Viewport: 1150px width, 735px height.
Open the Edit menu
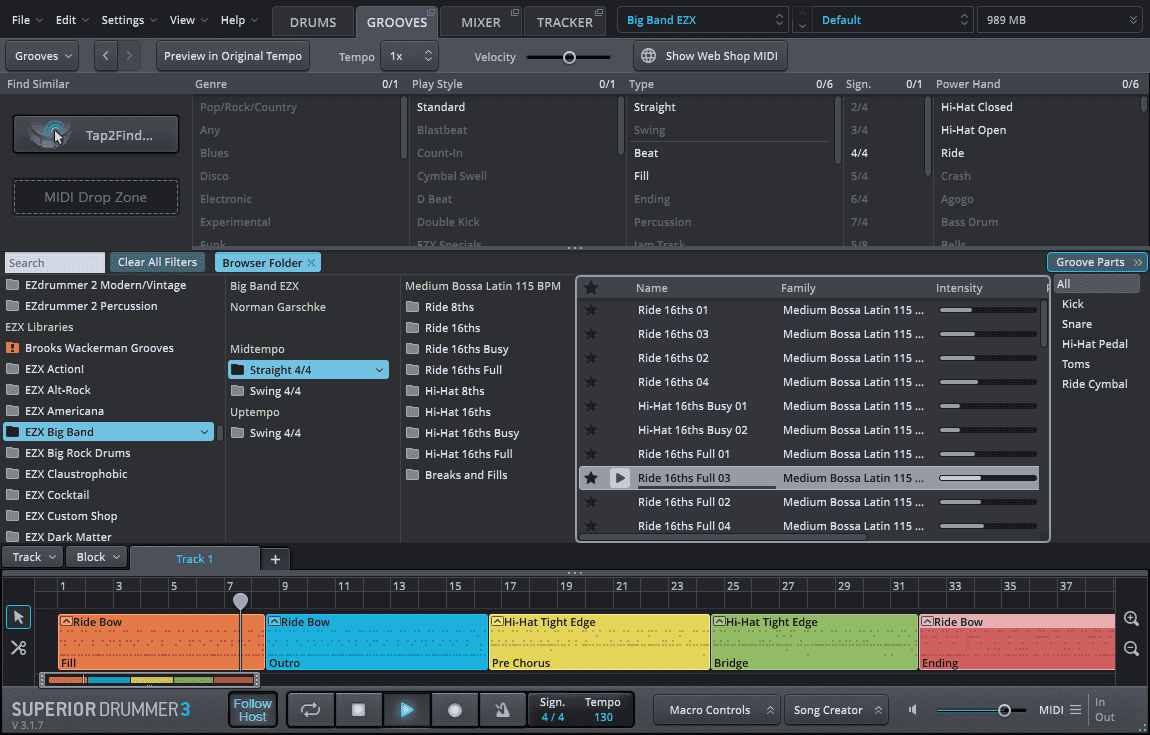click(x=72, y=20)
